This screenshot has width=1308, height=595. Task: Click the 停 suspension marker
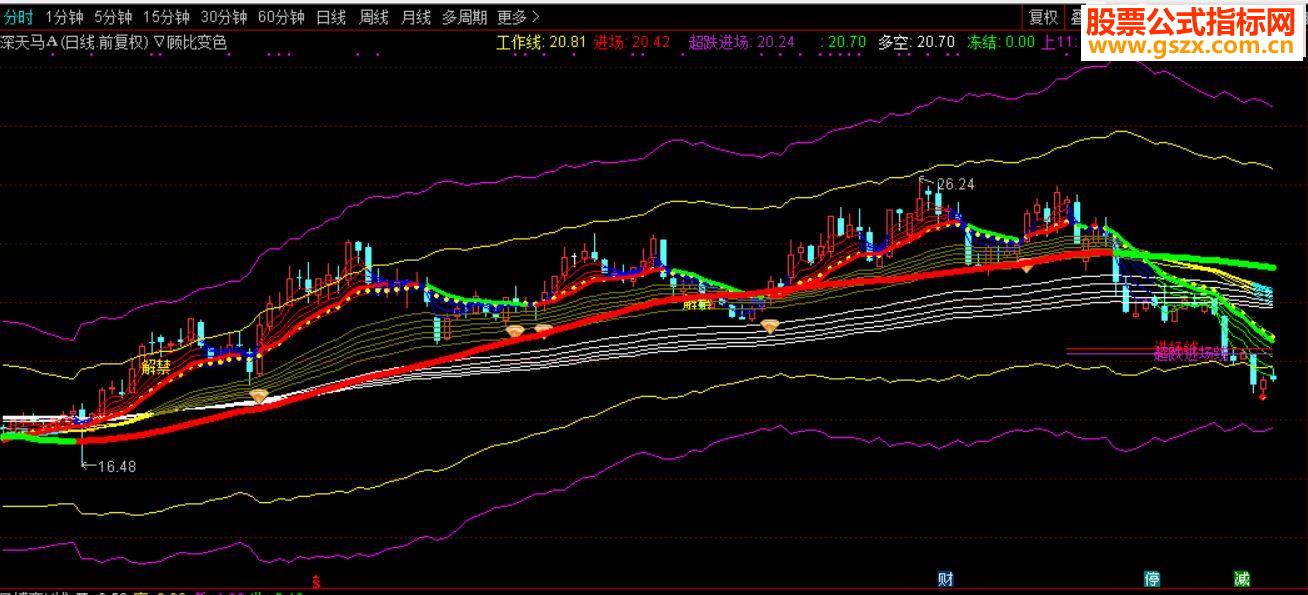point(1152,578)
